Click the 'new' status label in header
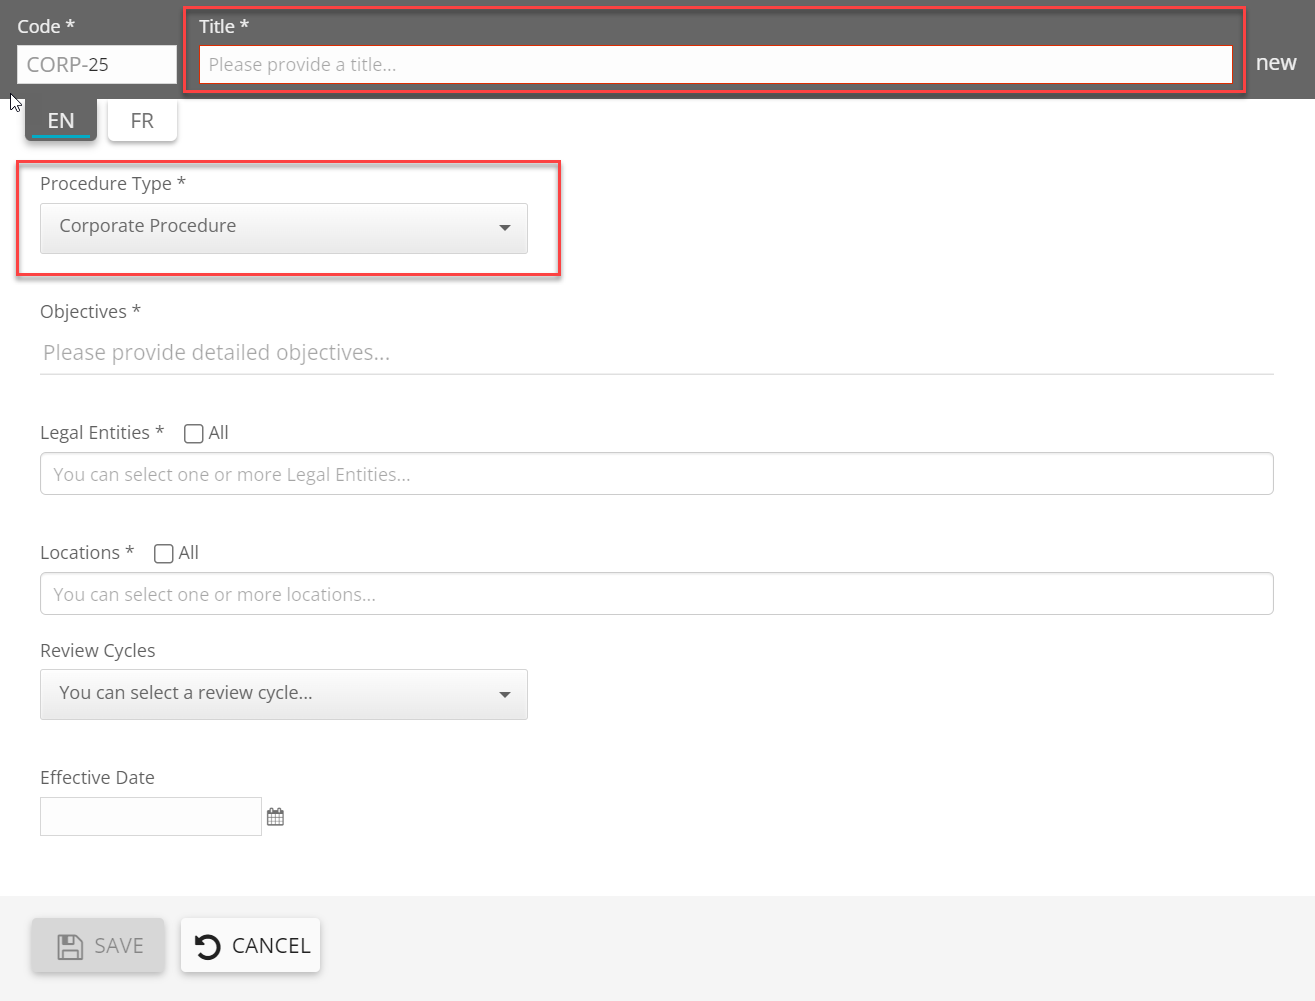This screenshot has width=1315, height=1001. click(1276, 63)
